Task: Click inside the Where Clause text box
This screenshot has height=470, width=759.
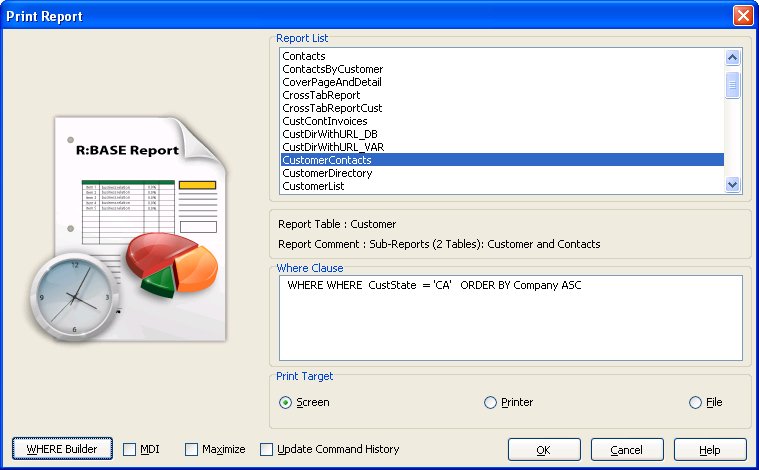Action: pos(510,320)
